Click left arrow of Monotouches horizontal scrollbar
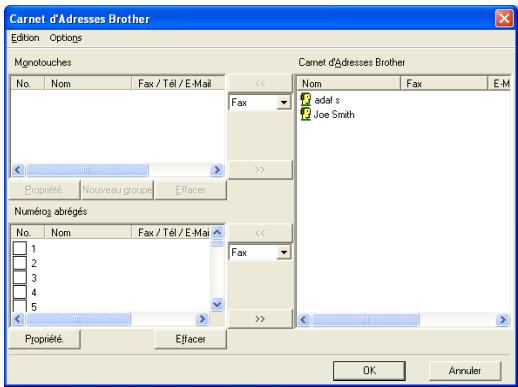The image size is (518, 387). pyautogui.click(x=18, y=170)
